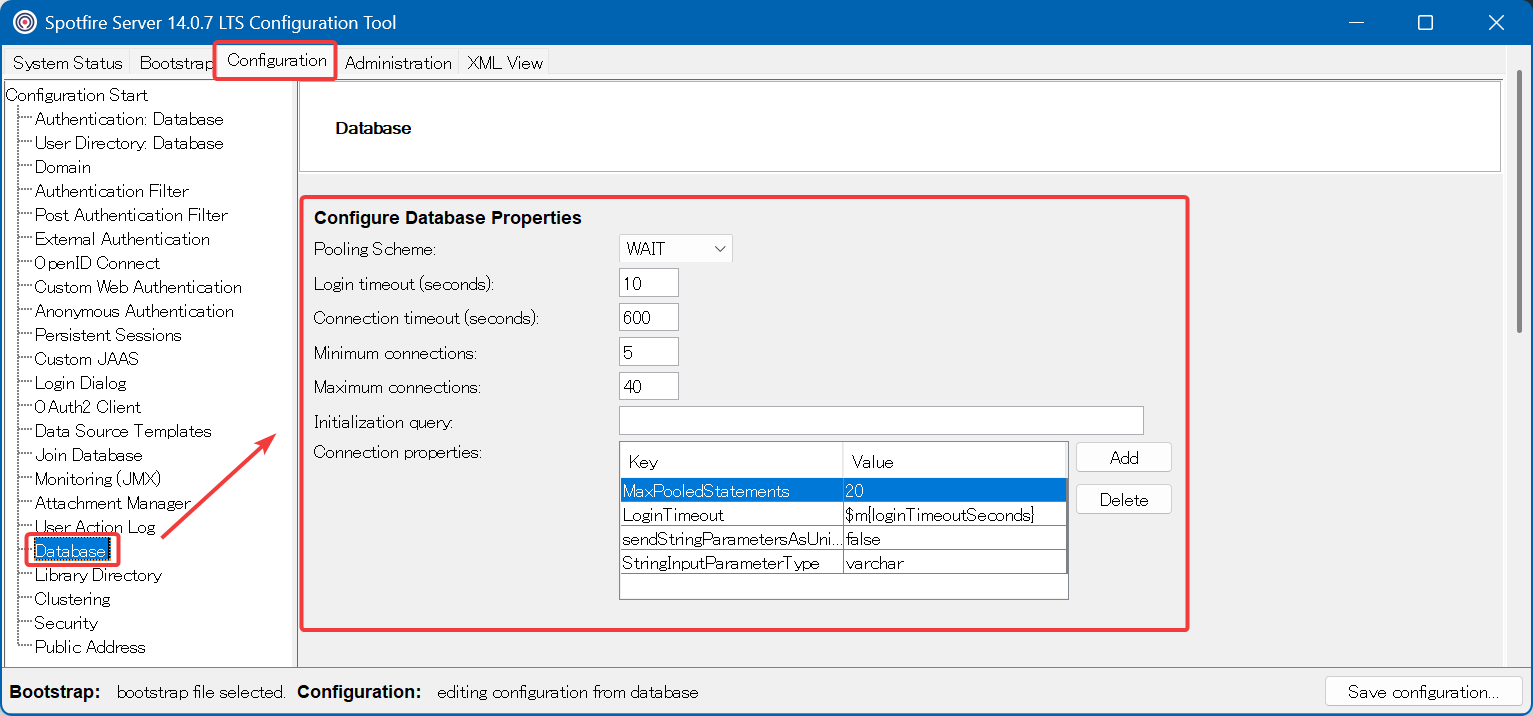Open Attachment Manager settings
The image size is (1533, 716).
(x=113, y=503)
